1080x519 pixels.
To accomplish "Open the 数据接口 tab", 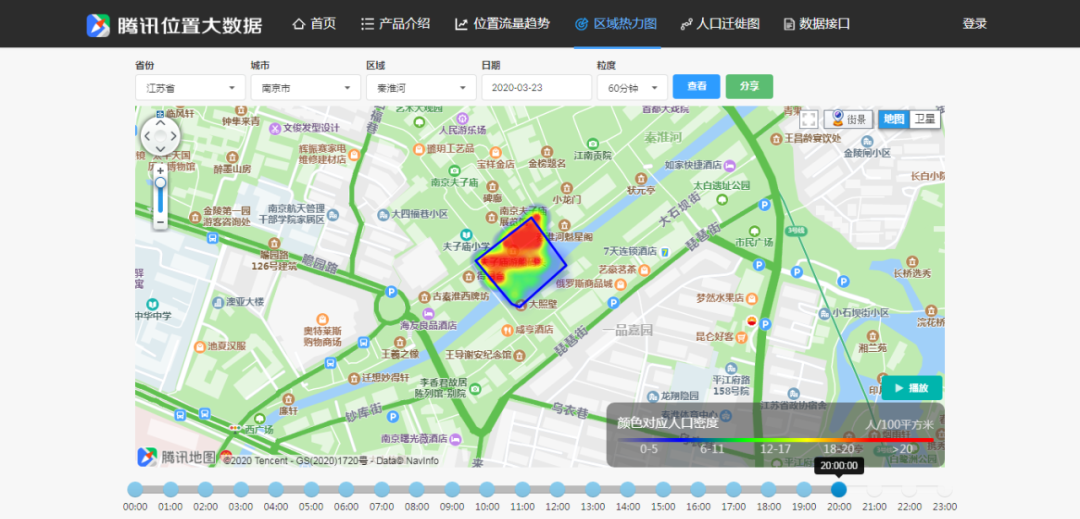I will [x=817, y=24].
